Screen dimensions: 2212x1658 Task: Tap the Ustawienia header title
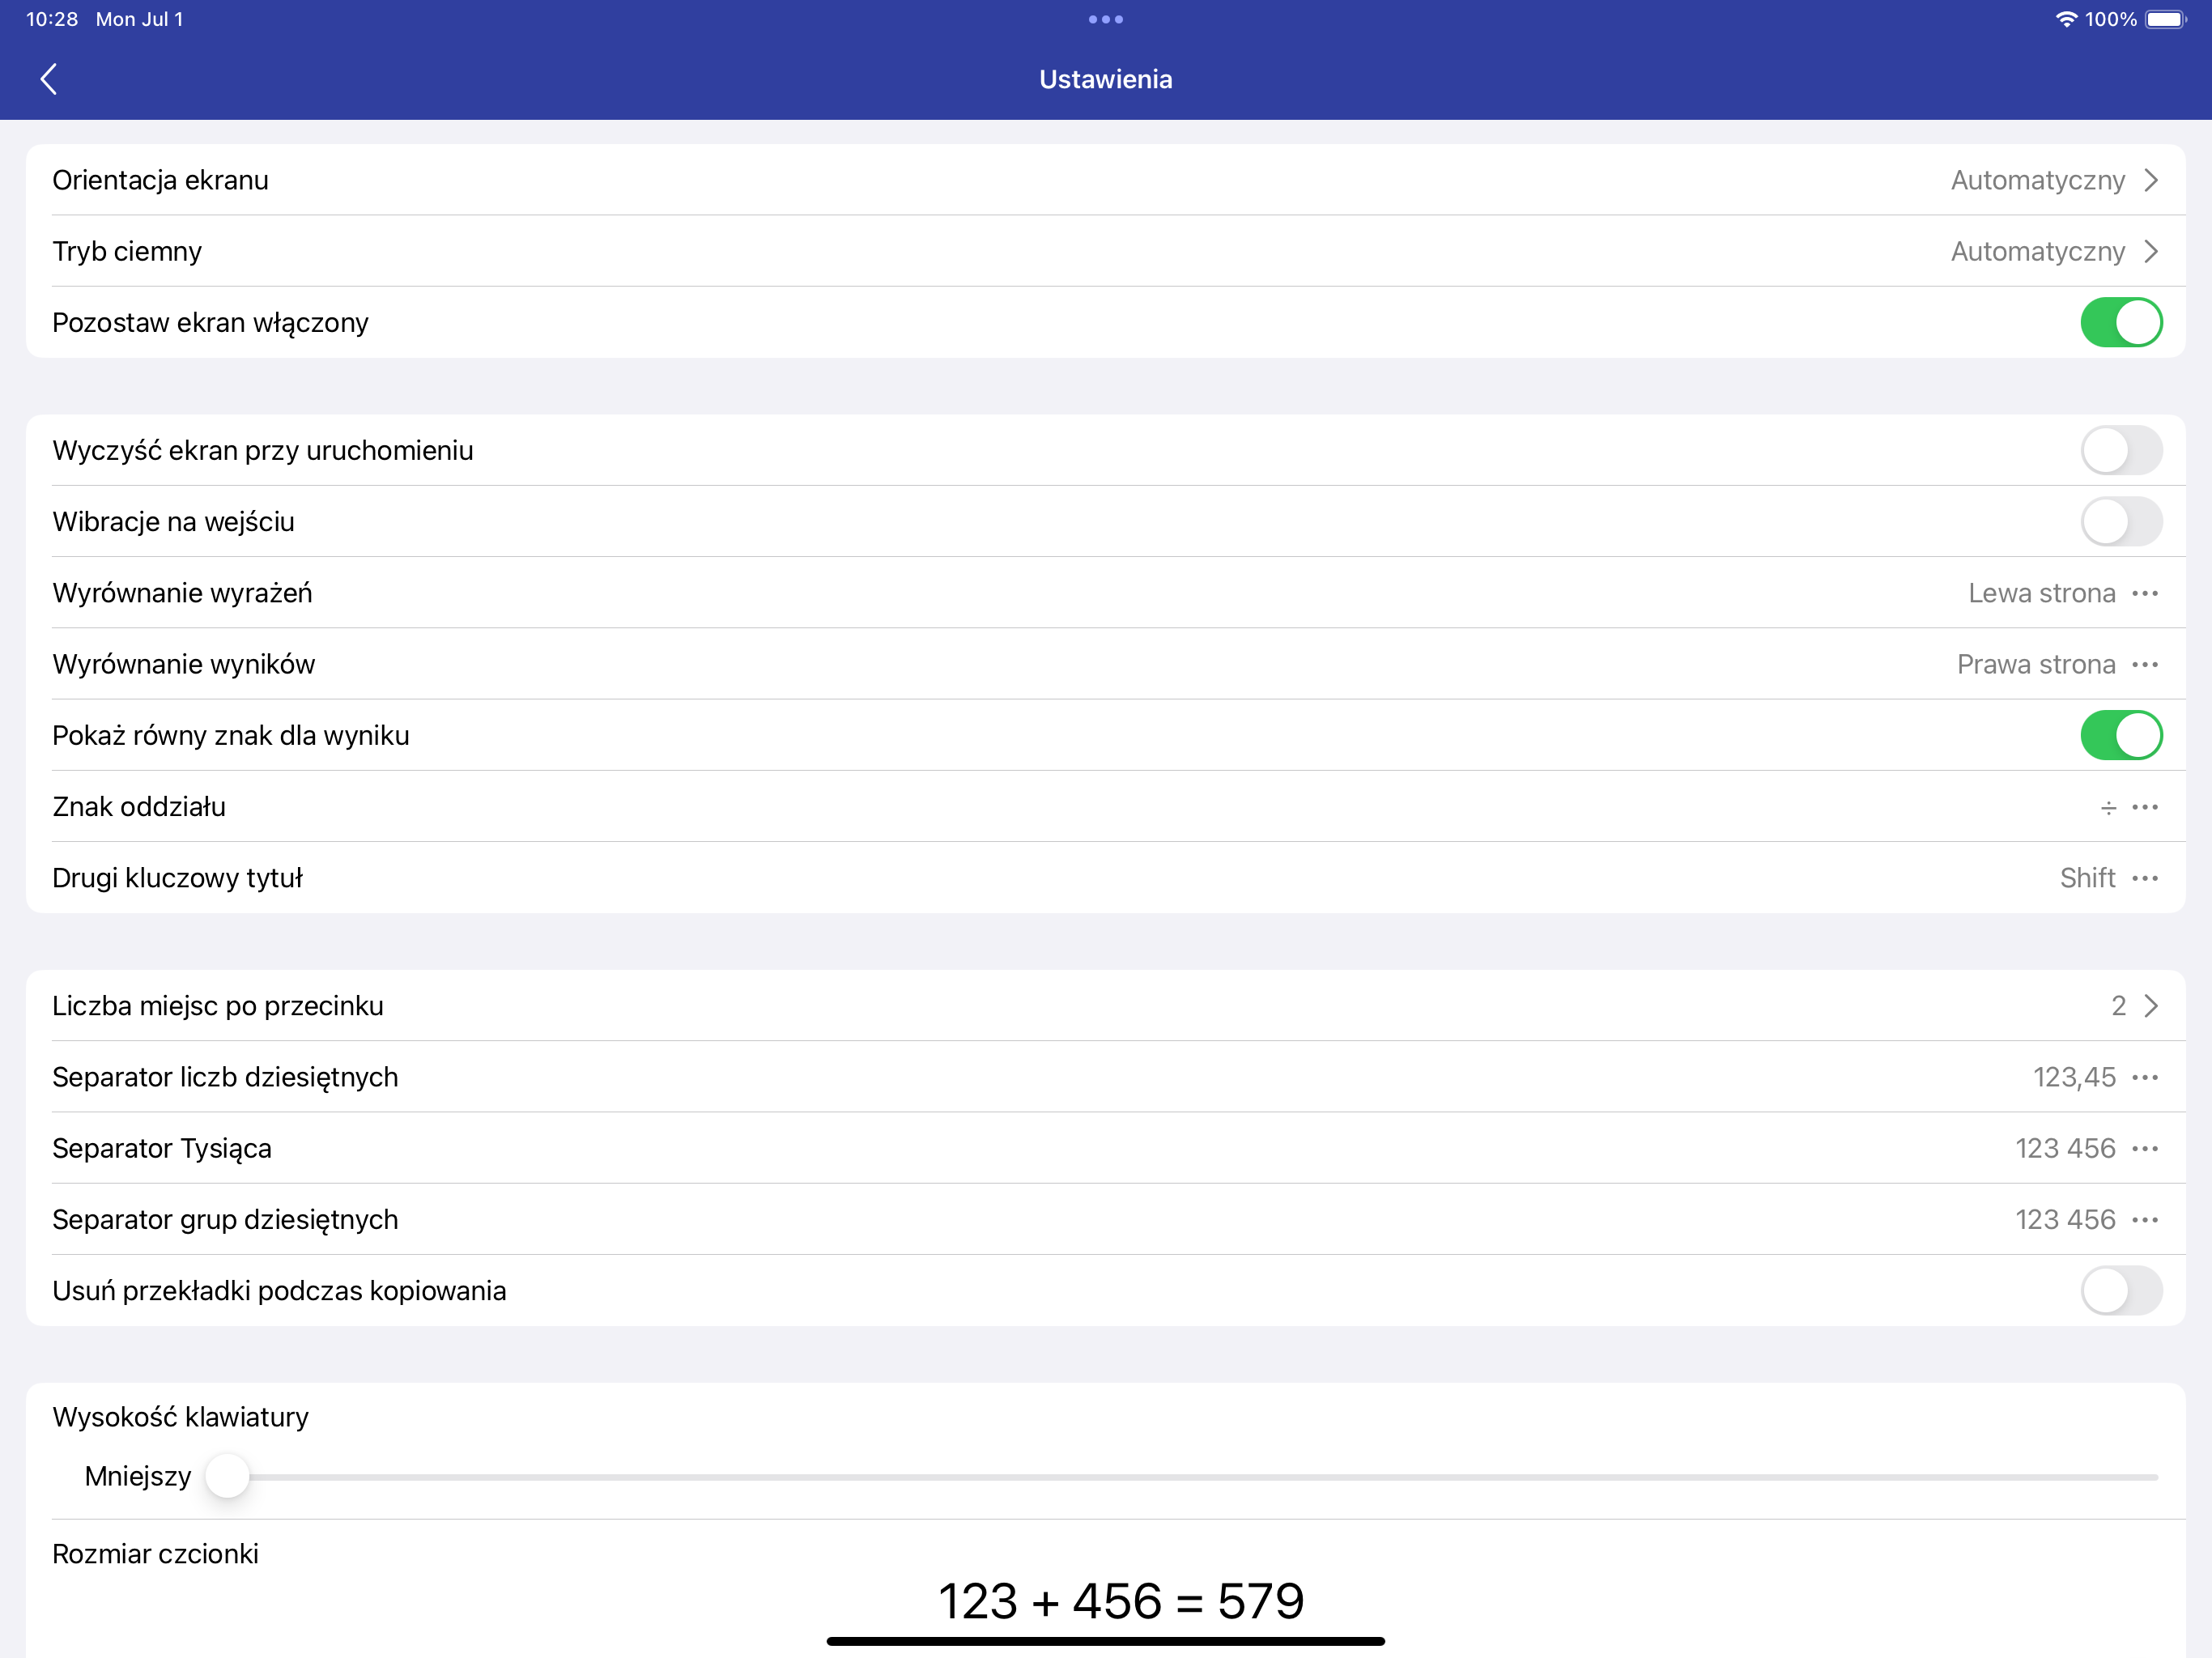coord(1106,79)
